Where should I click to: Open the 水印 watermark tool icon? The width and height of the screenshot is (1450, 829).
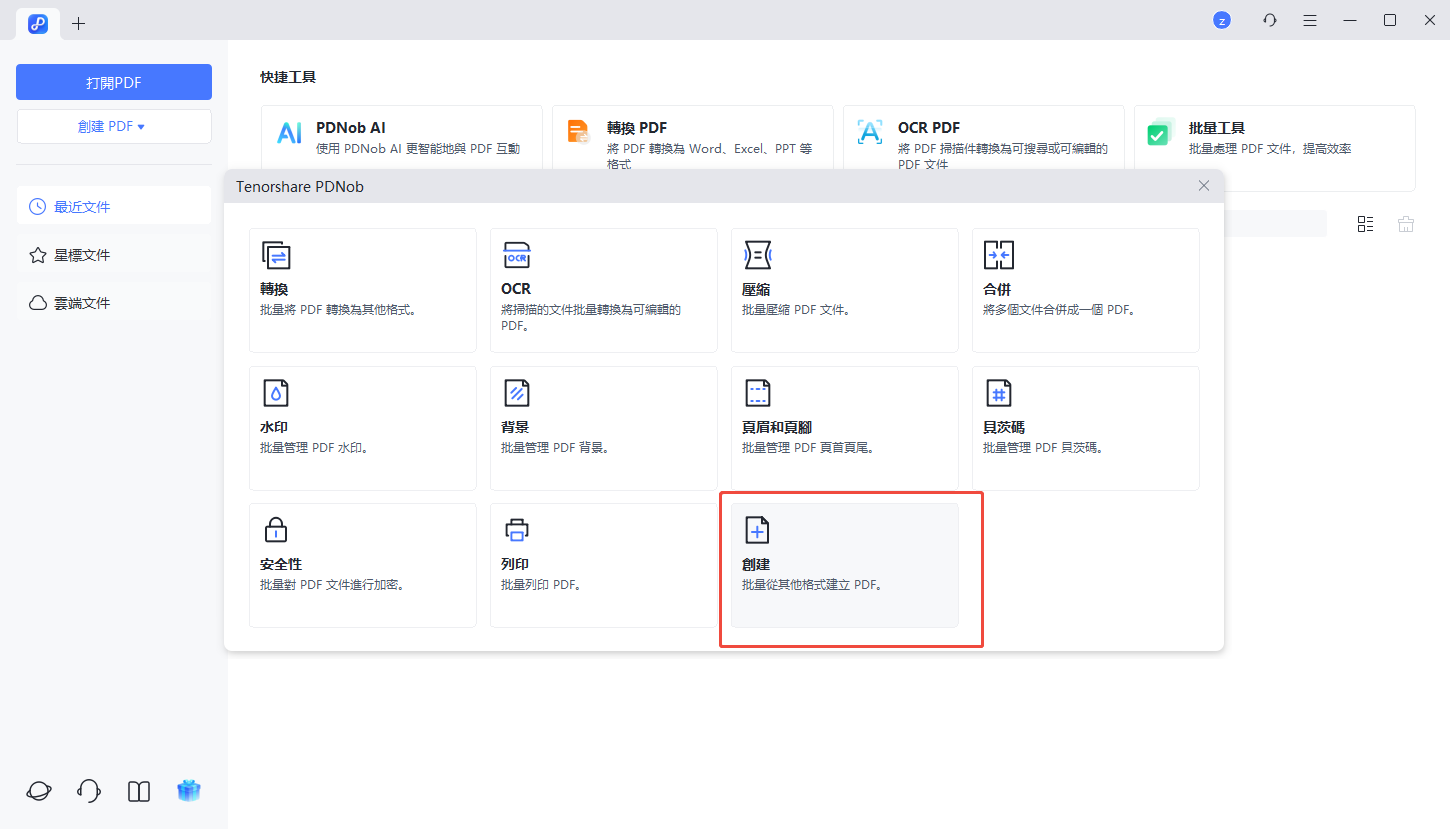tap(275, 393)
